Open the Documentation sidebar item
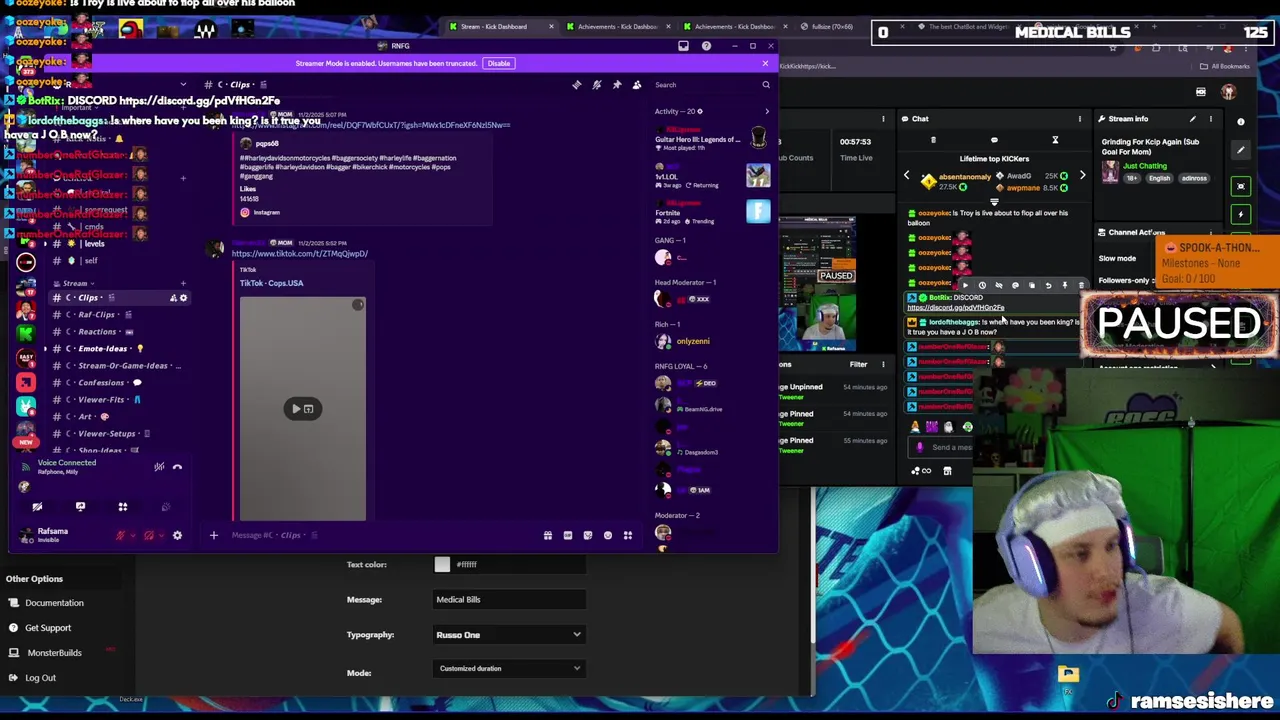 [x=54, y=603]
